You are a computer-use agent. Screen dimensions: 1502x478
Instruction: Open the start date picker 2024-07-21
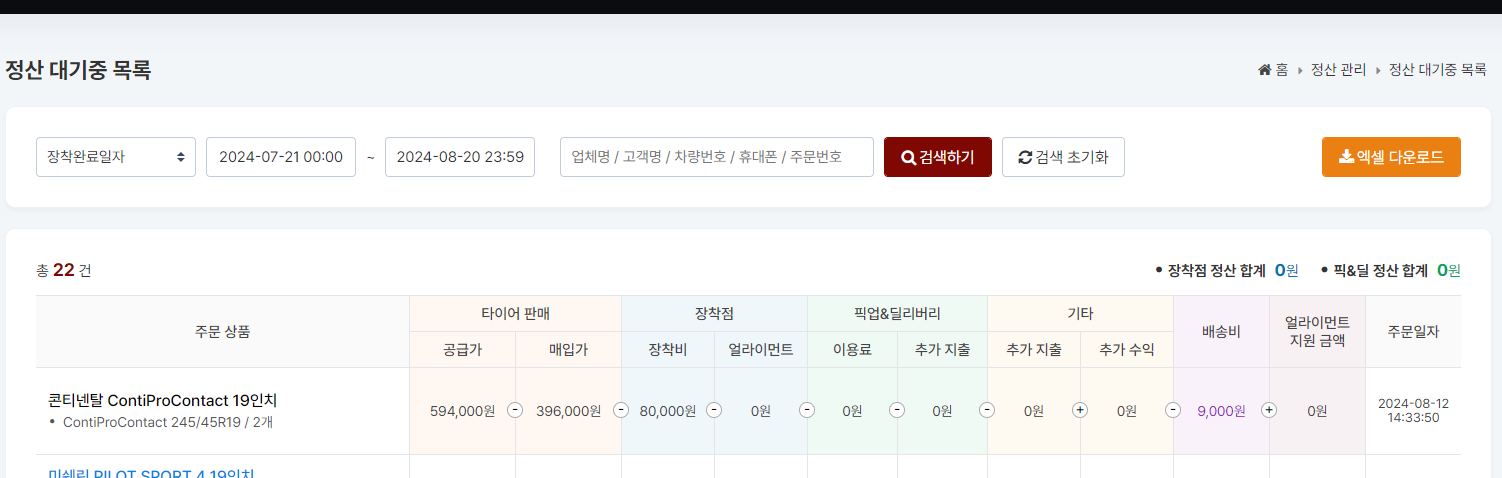click(281, 157)
